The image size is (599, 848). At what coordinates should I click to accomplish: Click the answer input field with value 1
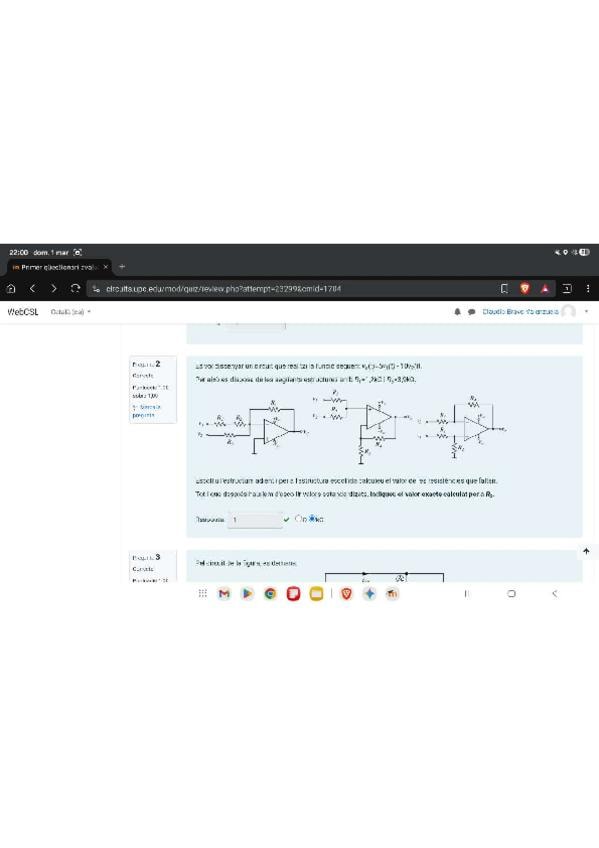click(x=255, y=520)
